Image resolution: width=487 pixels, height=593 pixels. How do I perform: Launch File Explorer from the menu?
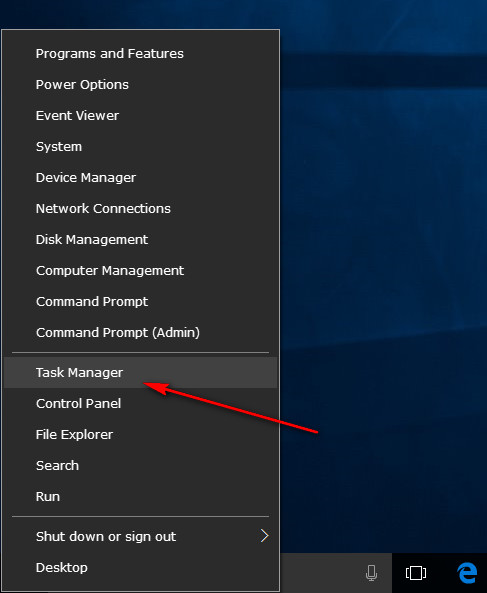[x=140, y=435]
